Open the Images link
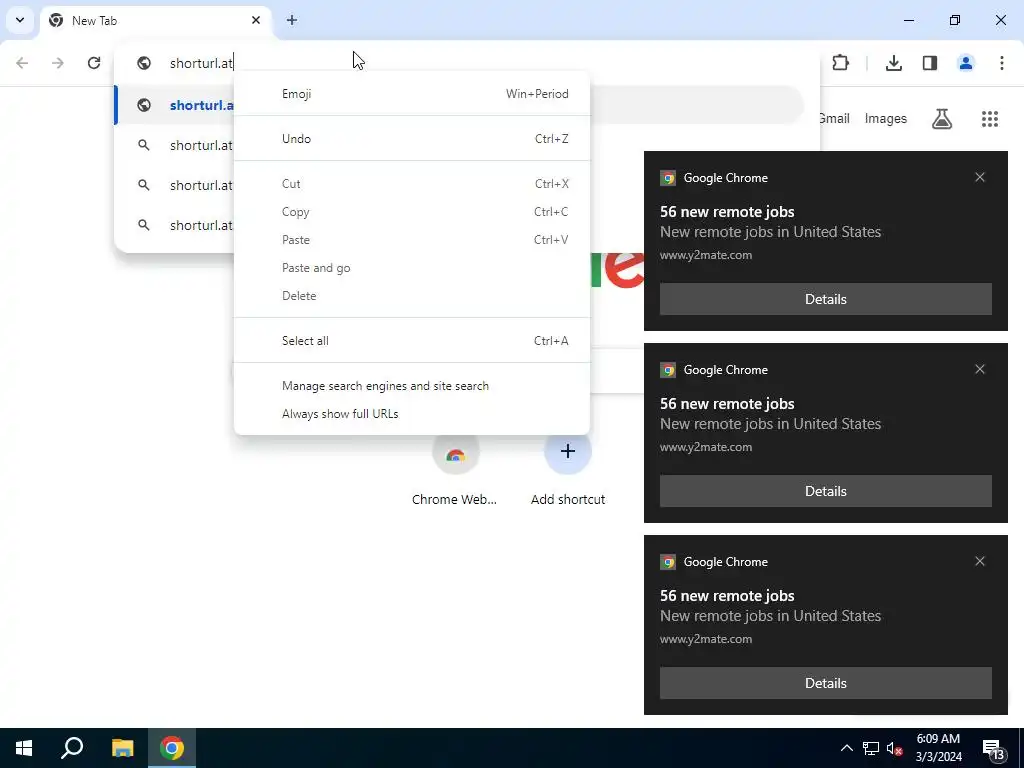The width and height of the screenshot is (1024, 768). [x=886, y=118]
